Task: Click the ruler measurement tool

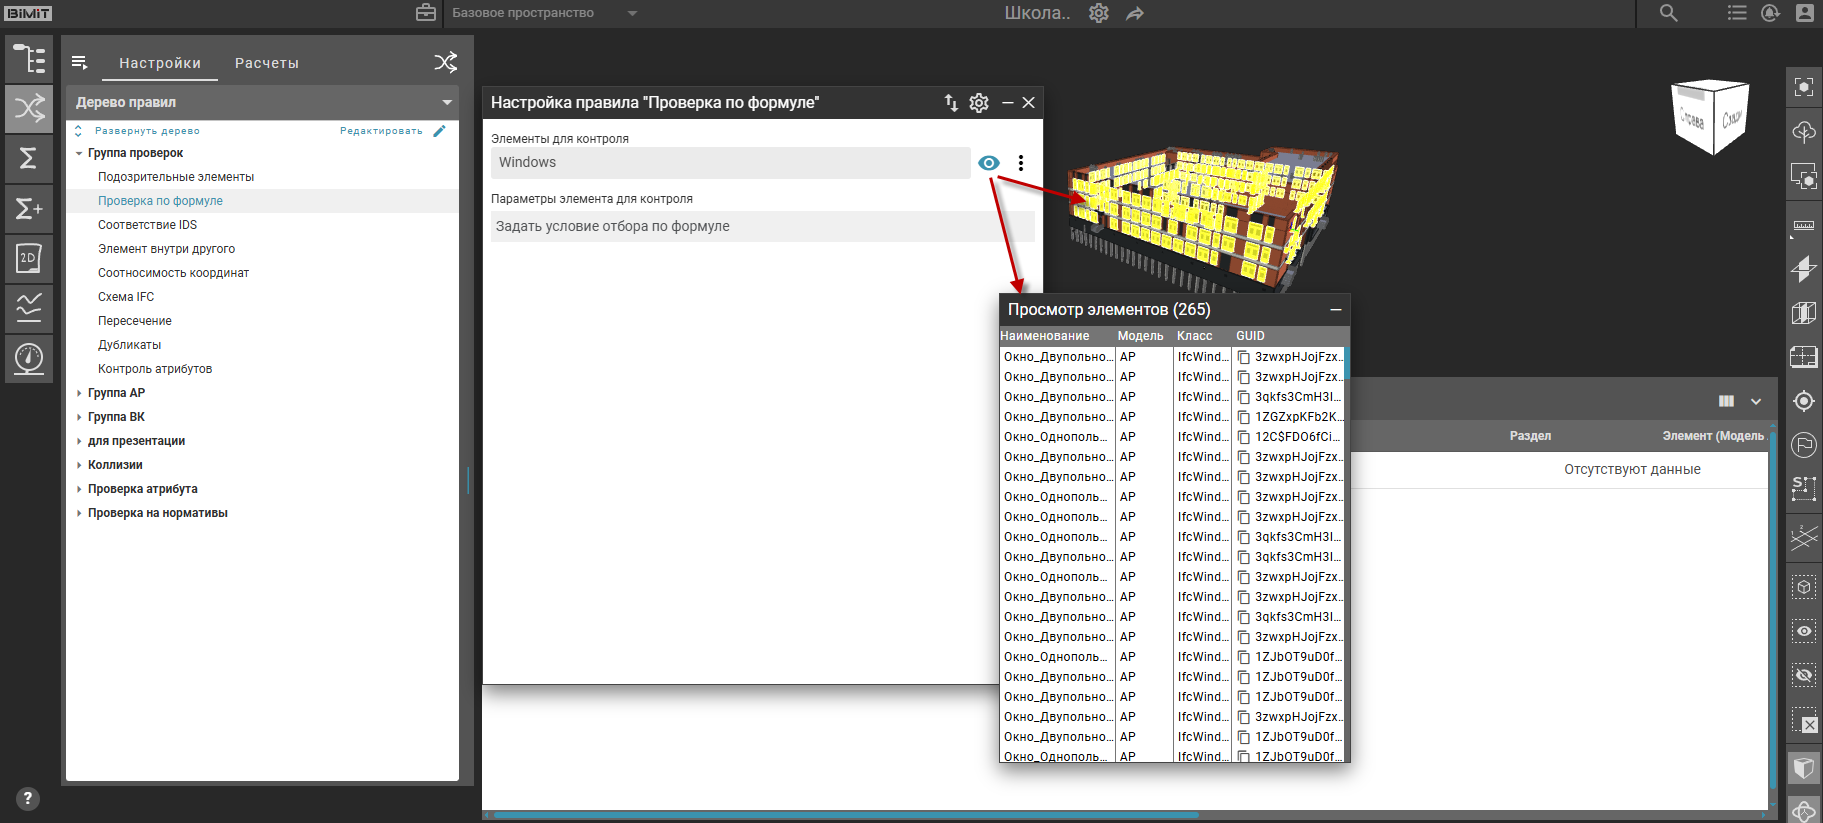Action: 1804,225
